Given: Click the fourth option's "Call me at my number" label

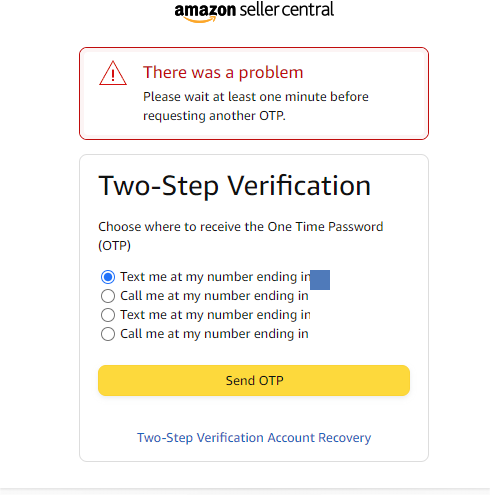Looking at the screenshot, I should 214,334.
